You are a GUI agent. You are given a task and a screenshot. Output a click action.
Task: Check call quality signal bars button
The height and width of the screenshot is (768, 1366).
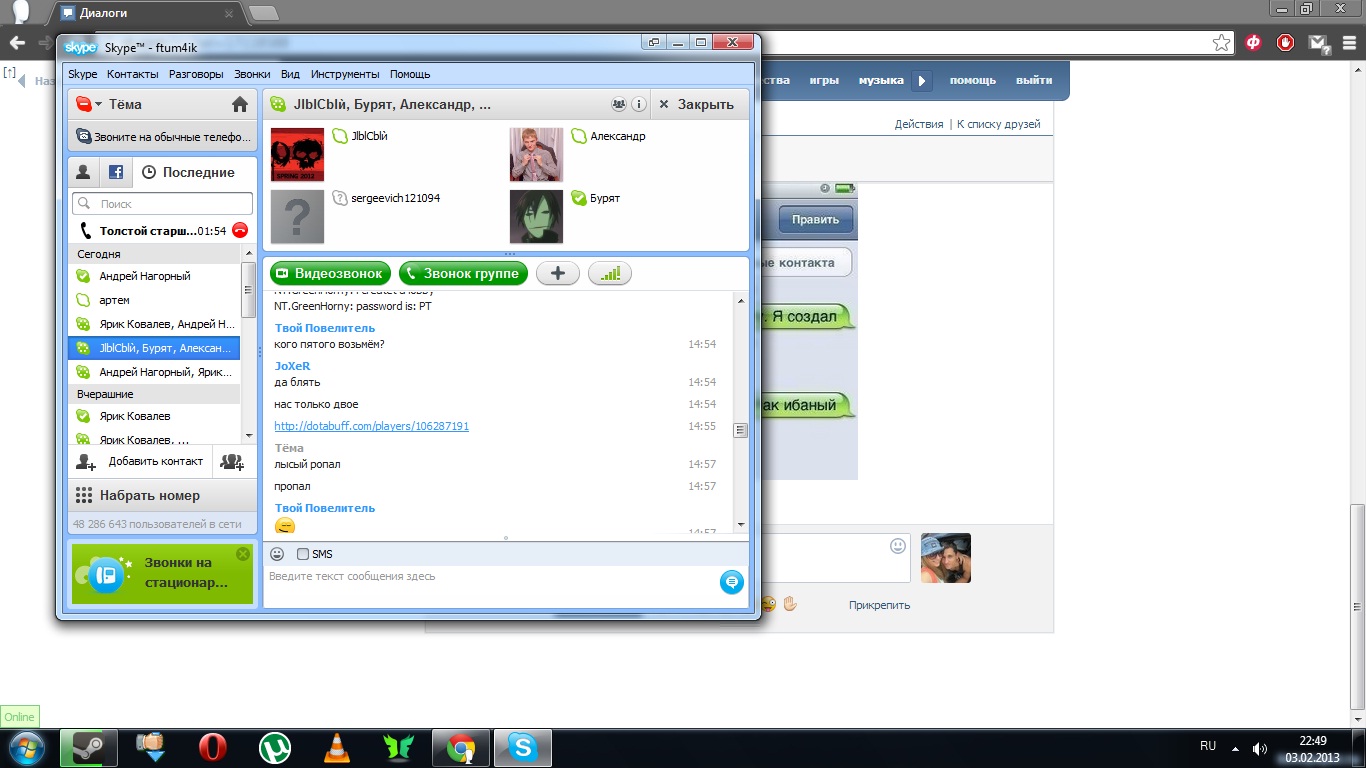[x=610, y=273]
